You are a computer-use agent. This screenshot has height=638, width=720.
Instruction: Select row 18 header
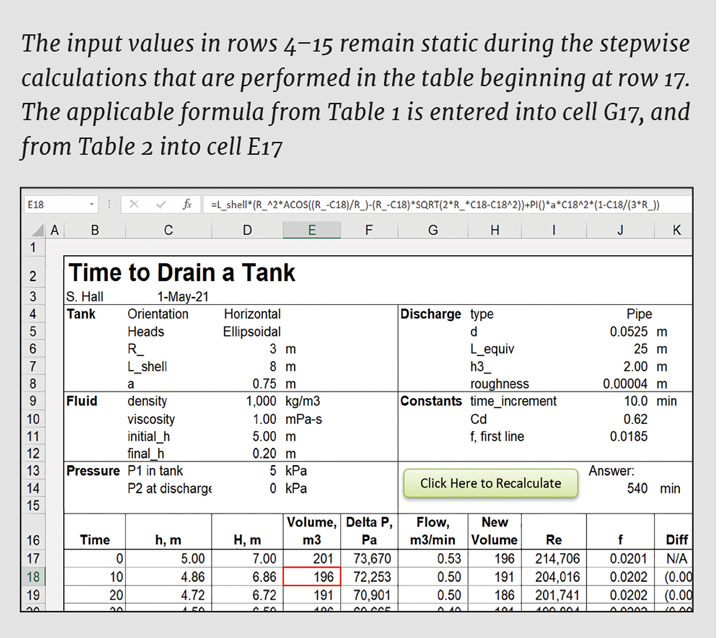pos(32,578)
